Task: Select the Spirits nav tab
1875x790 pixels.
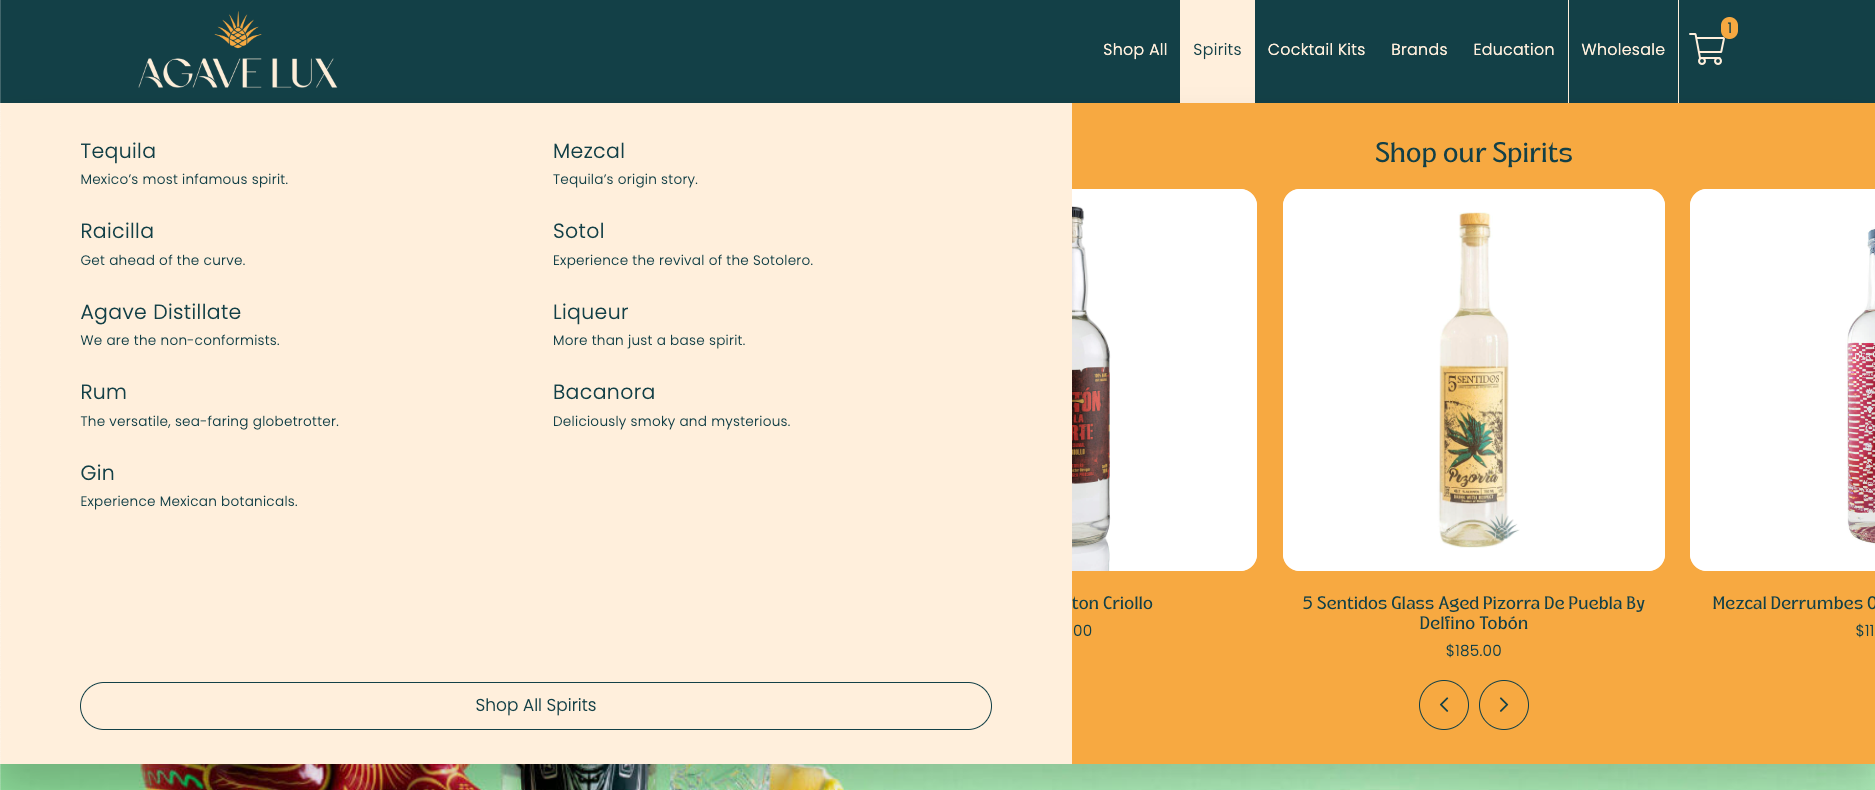Action: click(x=1216, y=50)
